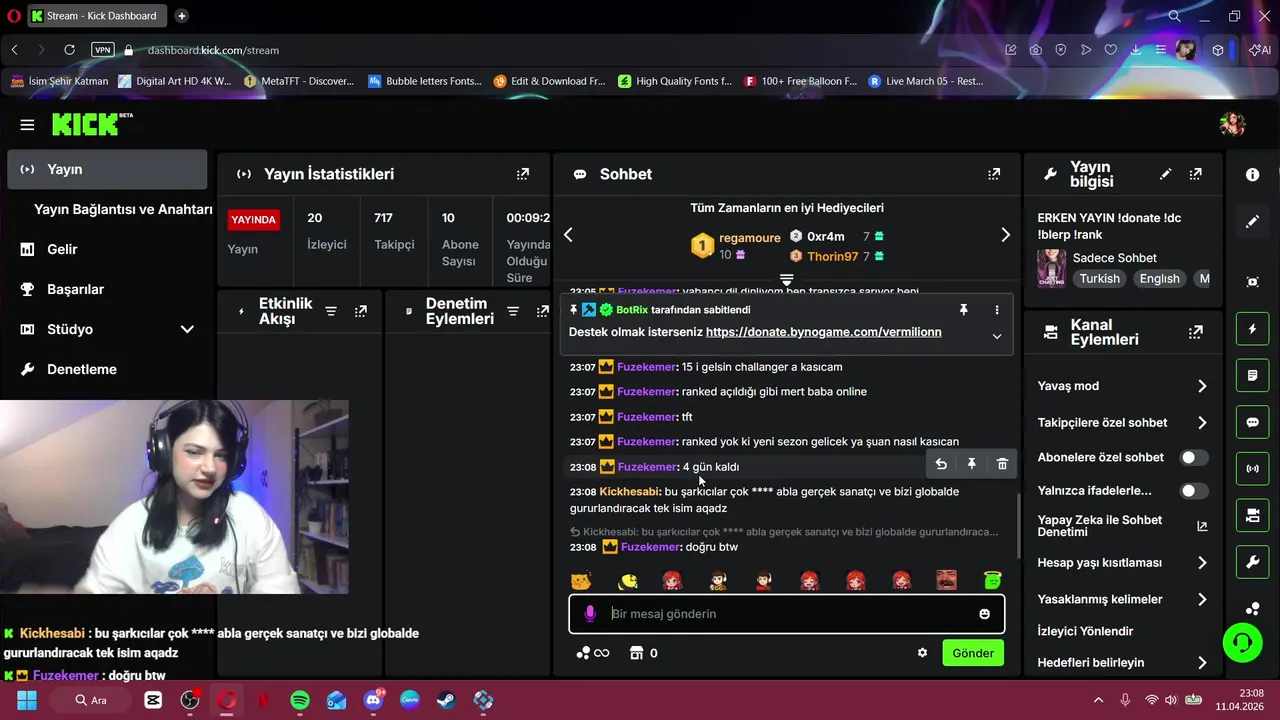
Task: Open emoji picker in chat input
Action: [984, 614]
